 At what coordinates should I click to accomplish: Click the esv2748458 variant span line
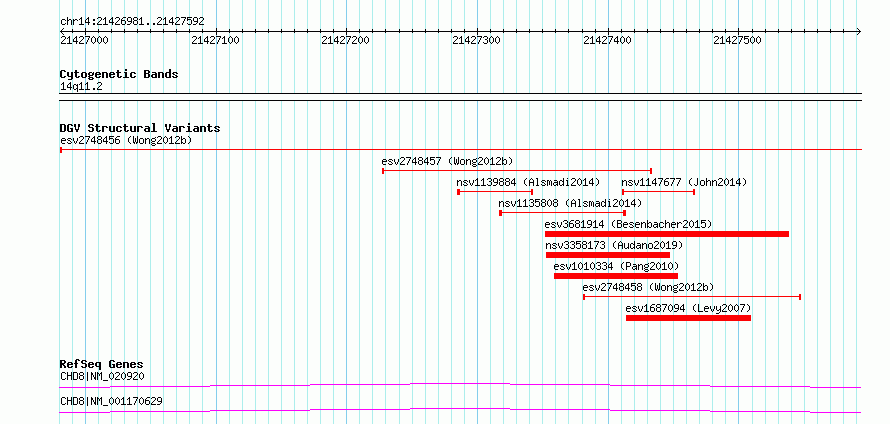pyautogui.click(x=692, y=296)
